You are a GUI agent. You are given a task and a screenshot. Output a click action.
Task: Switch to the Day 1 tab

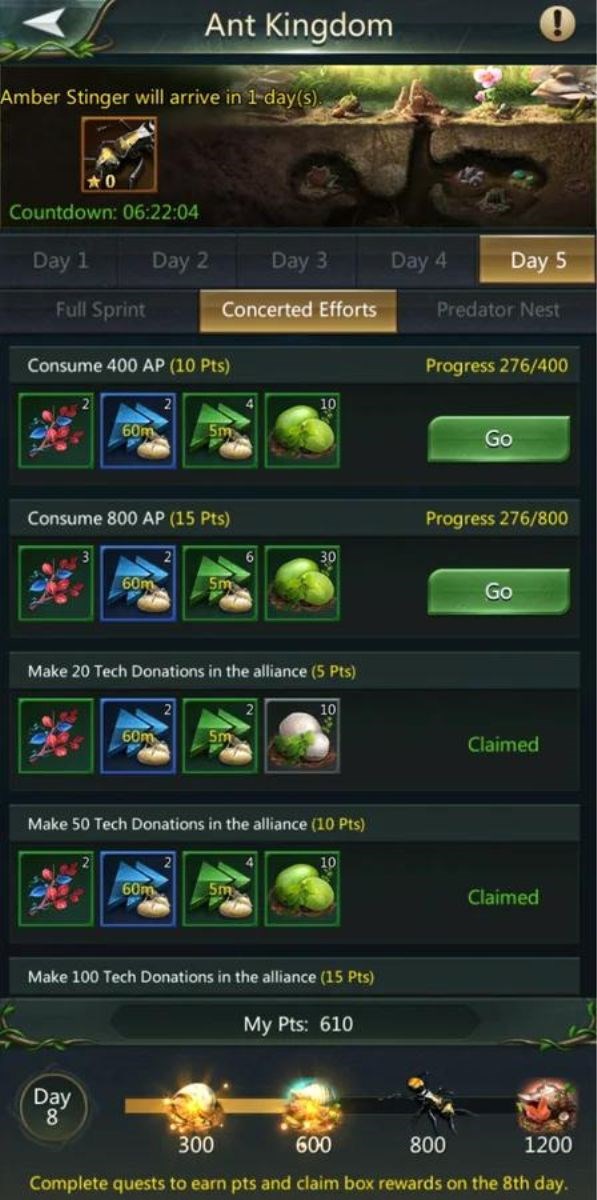click(x=60, y=261)
